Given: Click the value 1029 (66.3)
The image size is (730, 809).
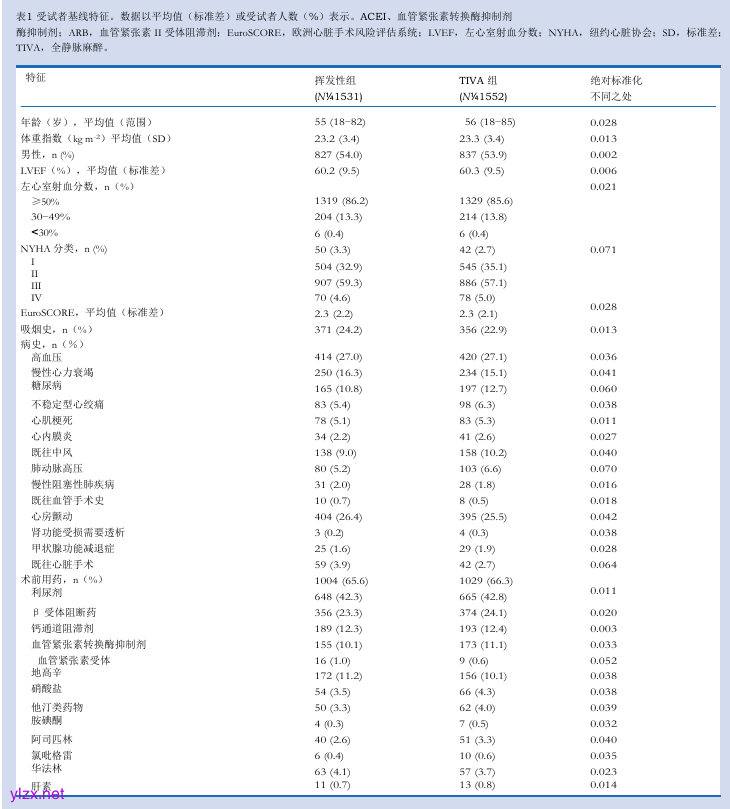Looking at the screenshot, I should click(486, 580).
